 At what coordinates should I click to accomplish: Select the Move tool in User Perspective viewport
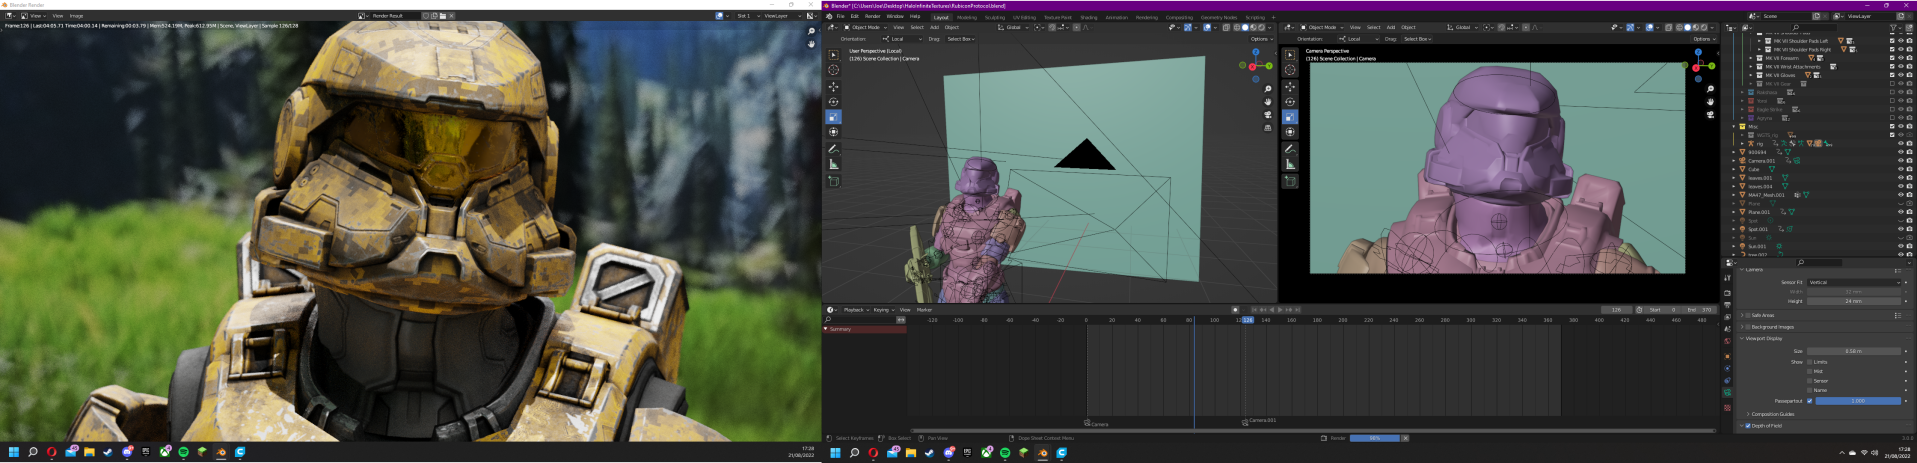[x=833, y=86]
